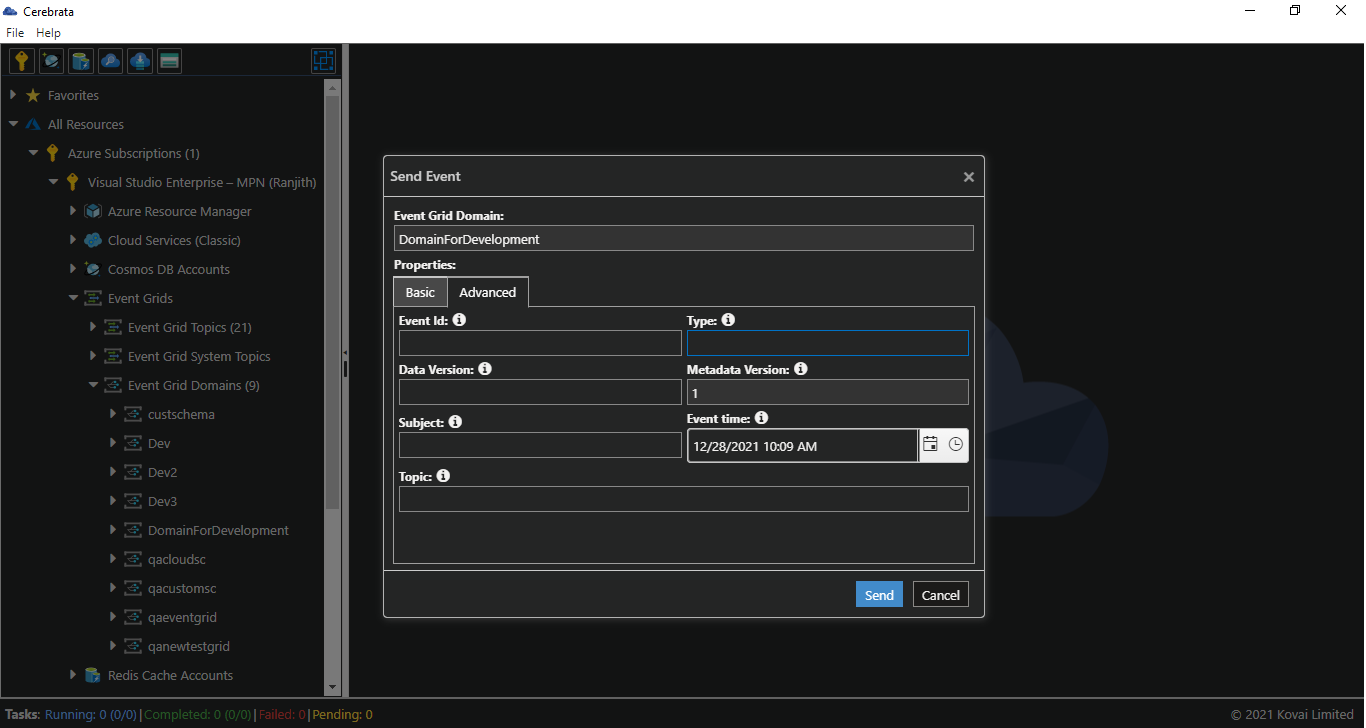Viewport: 1366px width, 728px height.
Task: Click the cloud magnifier search toolbar icon
Action: point(111,61)
